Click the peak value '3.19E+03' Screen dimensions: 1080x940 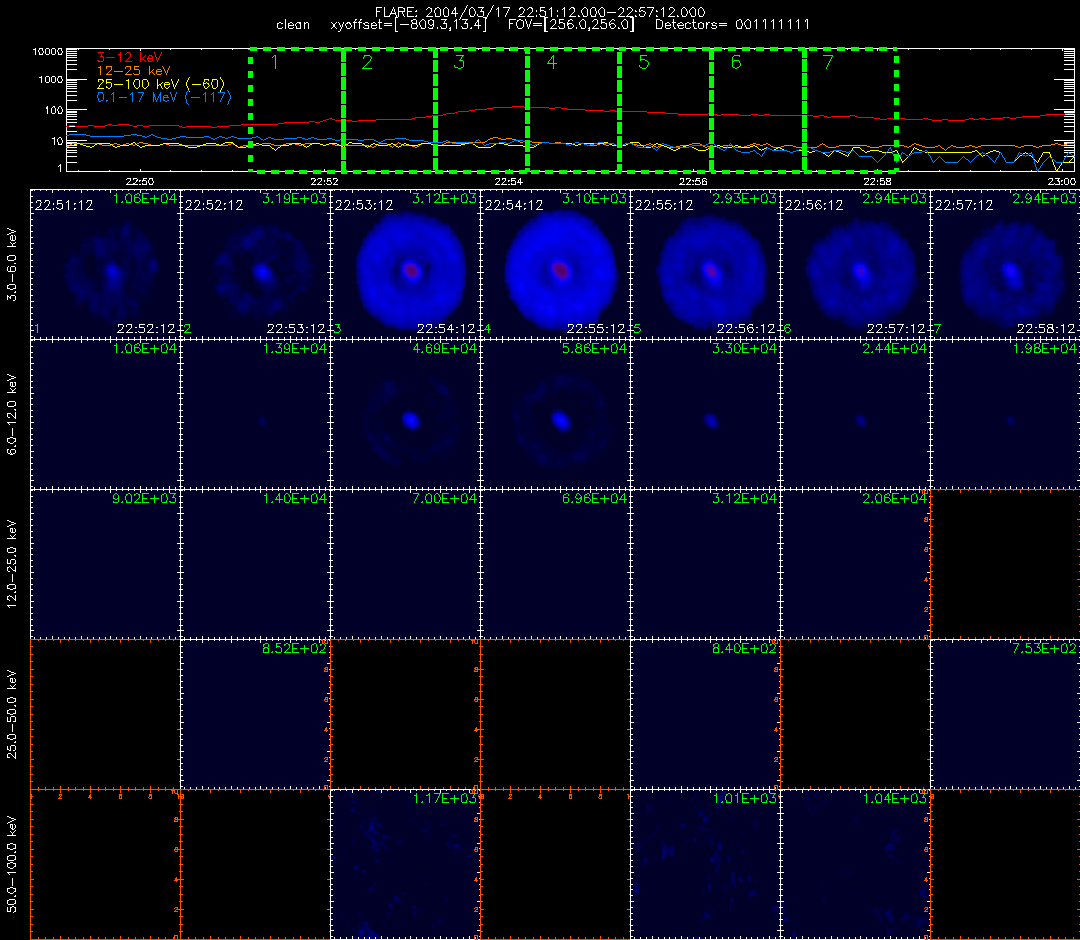(294, 198)
